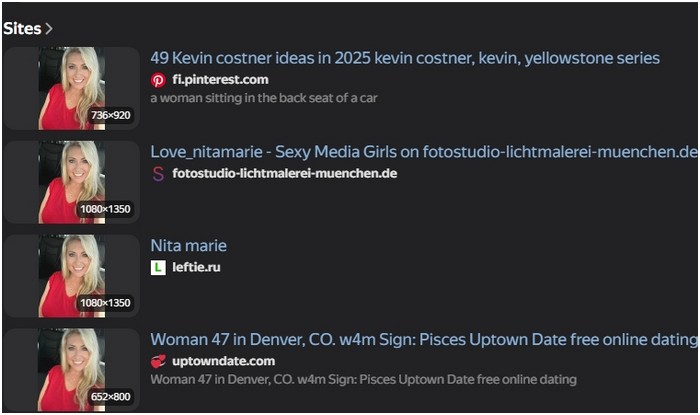Visit fotostudio-lichtmalerei-muenchen.de domain link
This screenshot has width=700, height=415.
[285, 174]
